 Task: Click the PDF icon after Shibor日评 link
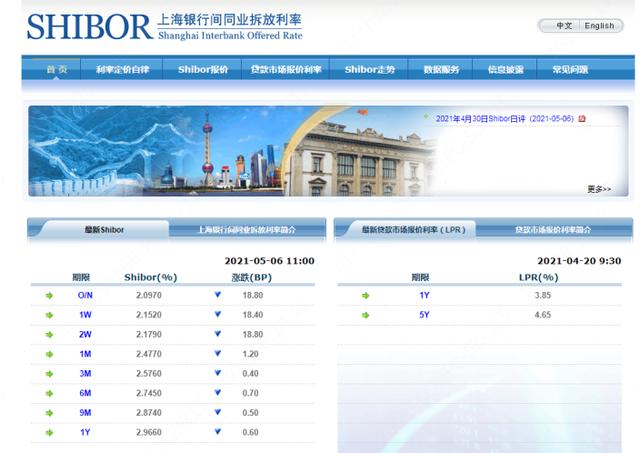[x=582, y=118]
